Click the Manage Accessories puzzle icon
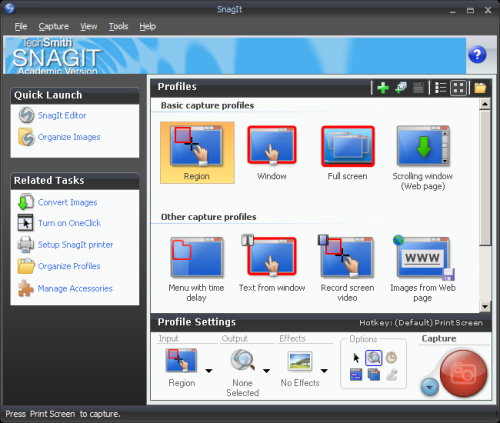Image resolution: width=500 pixels, height=423 pixels. 26,288
